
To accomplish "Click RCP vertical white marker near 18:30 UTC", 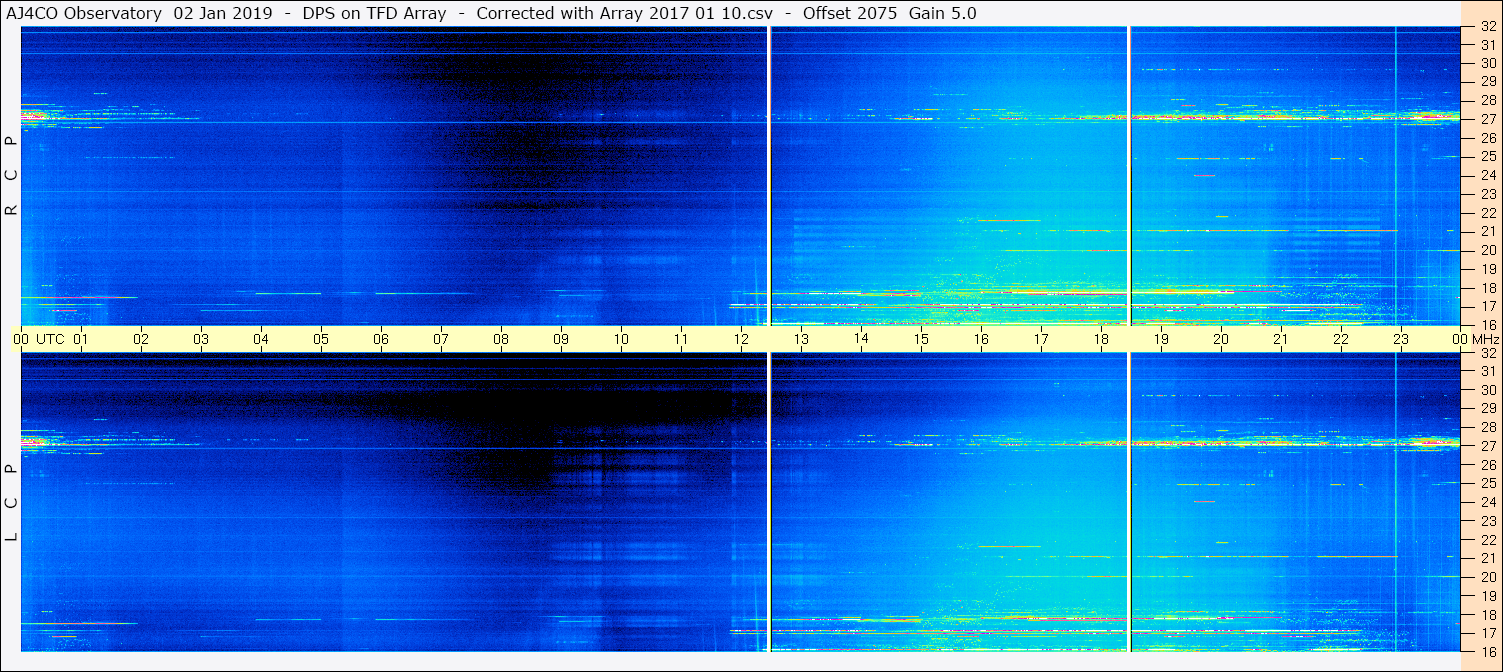I will tap(1129, 176).
